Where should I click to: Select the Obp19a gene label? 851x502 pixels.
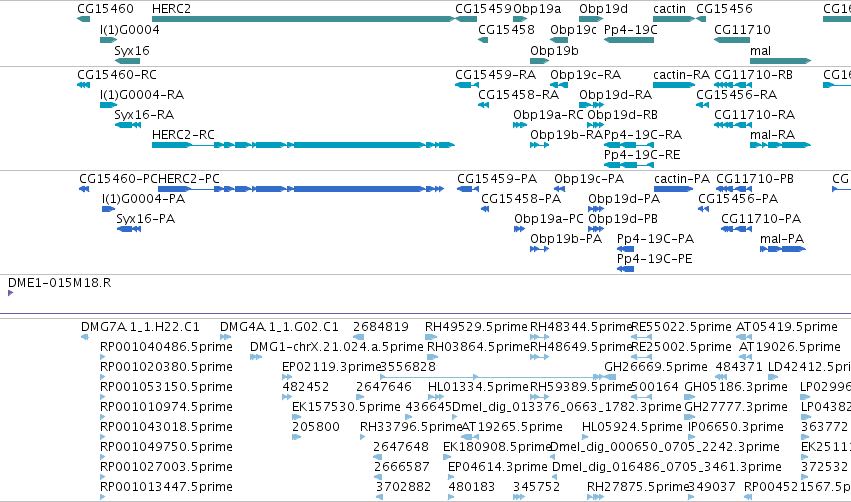tap(537, 9)
